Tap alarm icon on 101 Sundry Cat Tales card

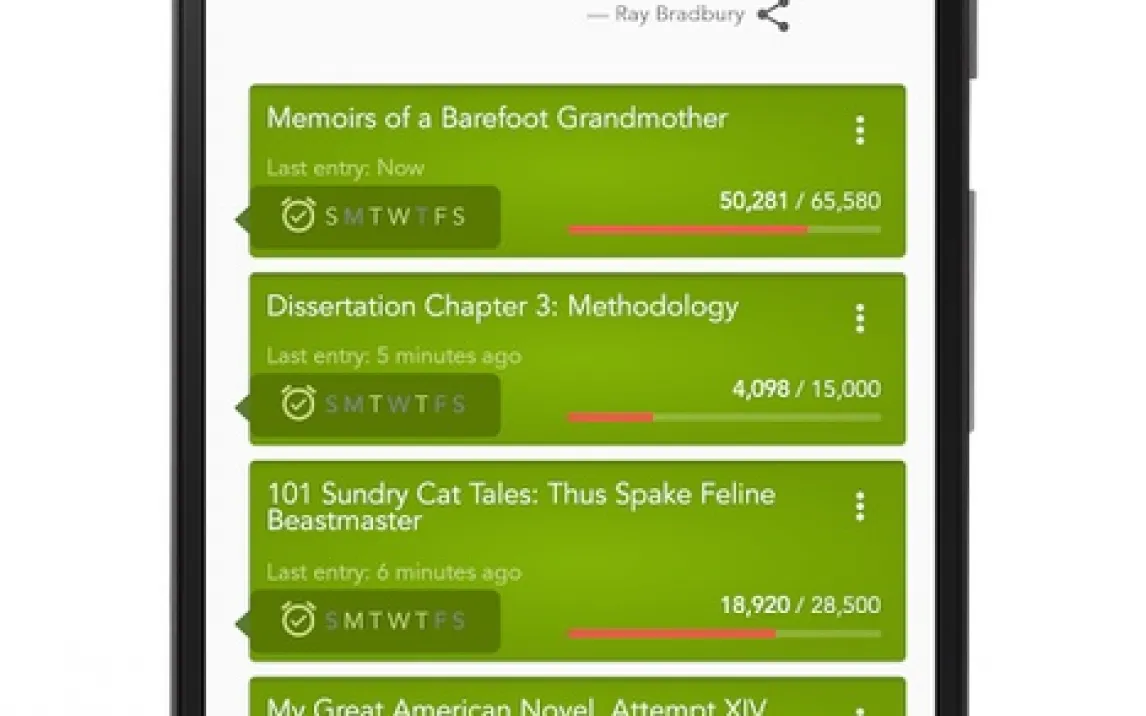[298, 619]
